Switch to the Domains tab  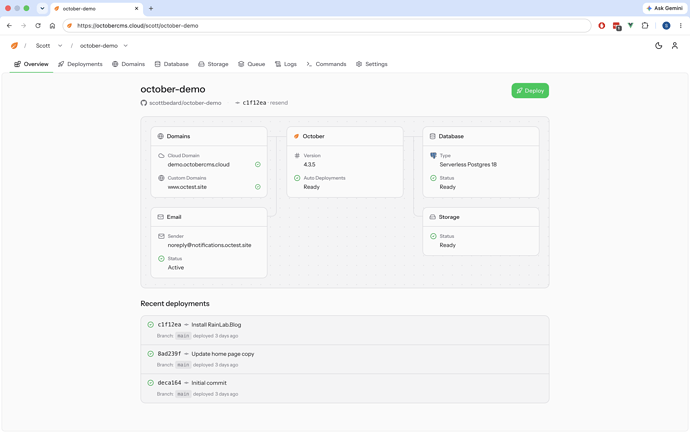(128, 64)
